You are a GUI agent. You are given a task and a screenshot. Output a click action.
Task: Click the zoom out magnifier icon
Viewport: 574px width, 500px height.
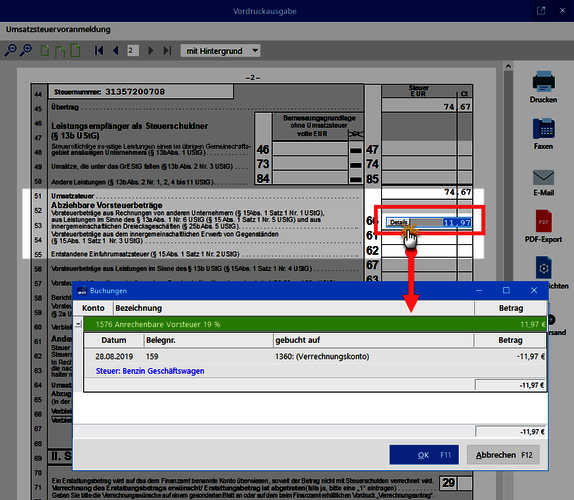(x=10, y=51)
